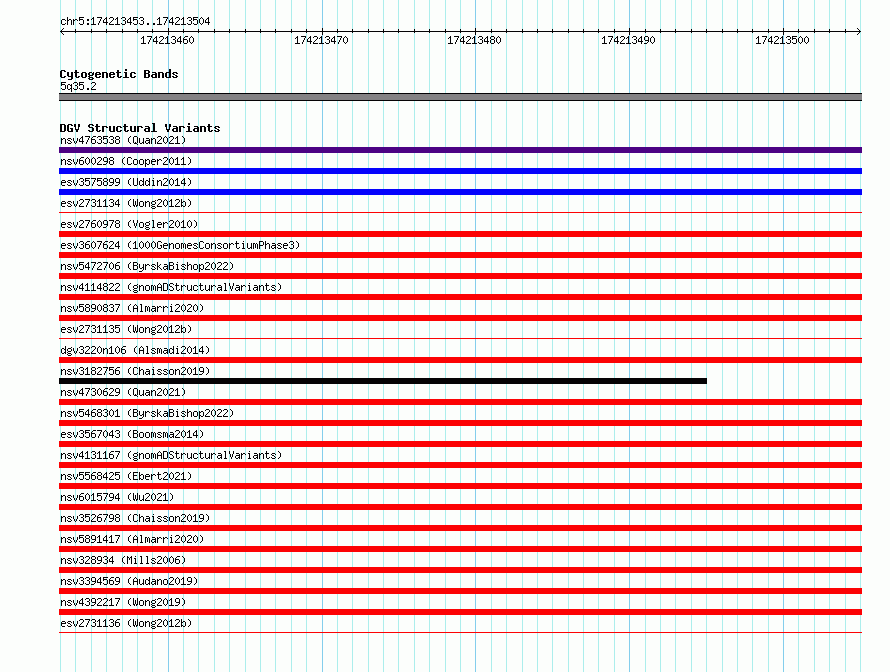
Task: Click the esv2760978 (Vogler2010) label
Action: (x=129, y=224)
